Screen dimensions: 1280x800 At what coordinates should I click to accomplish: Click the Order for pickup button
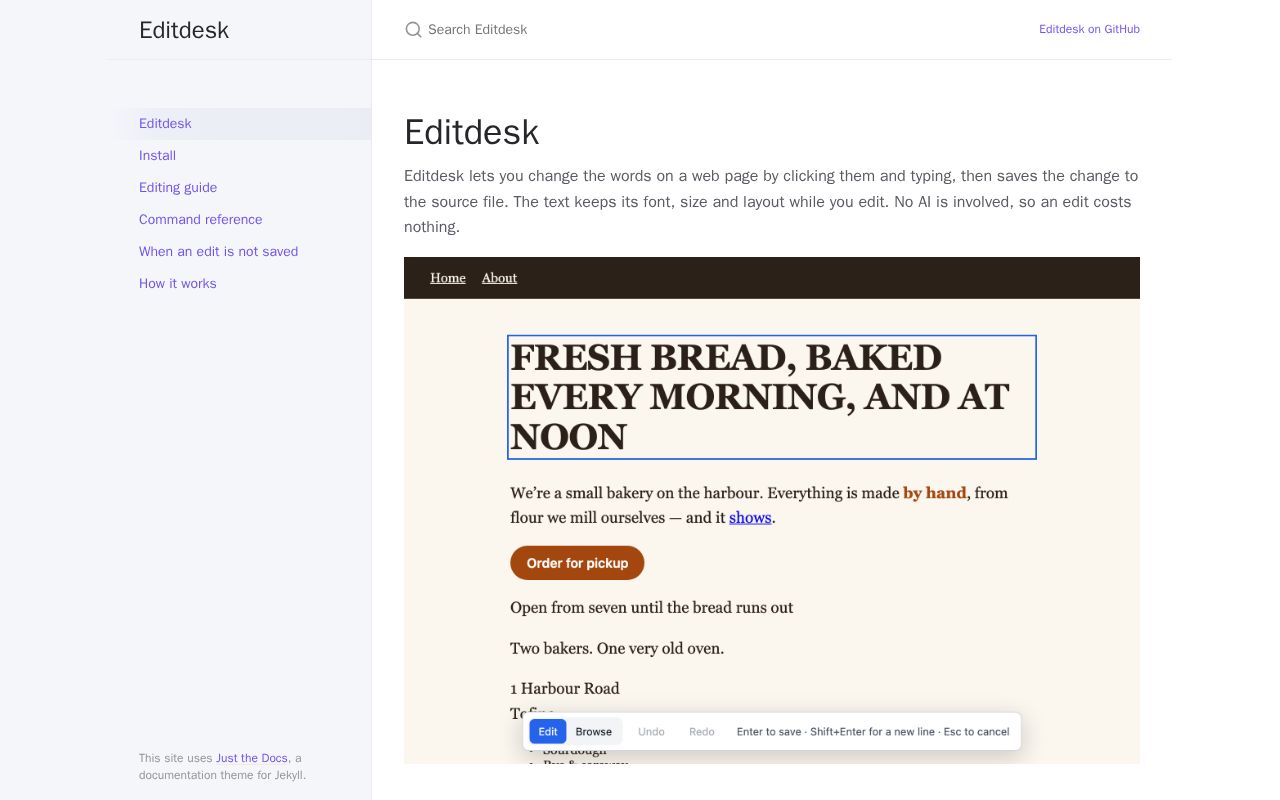(577, 563)
